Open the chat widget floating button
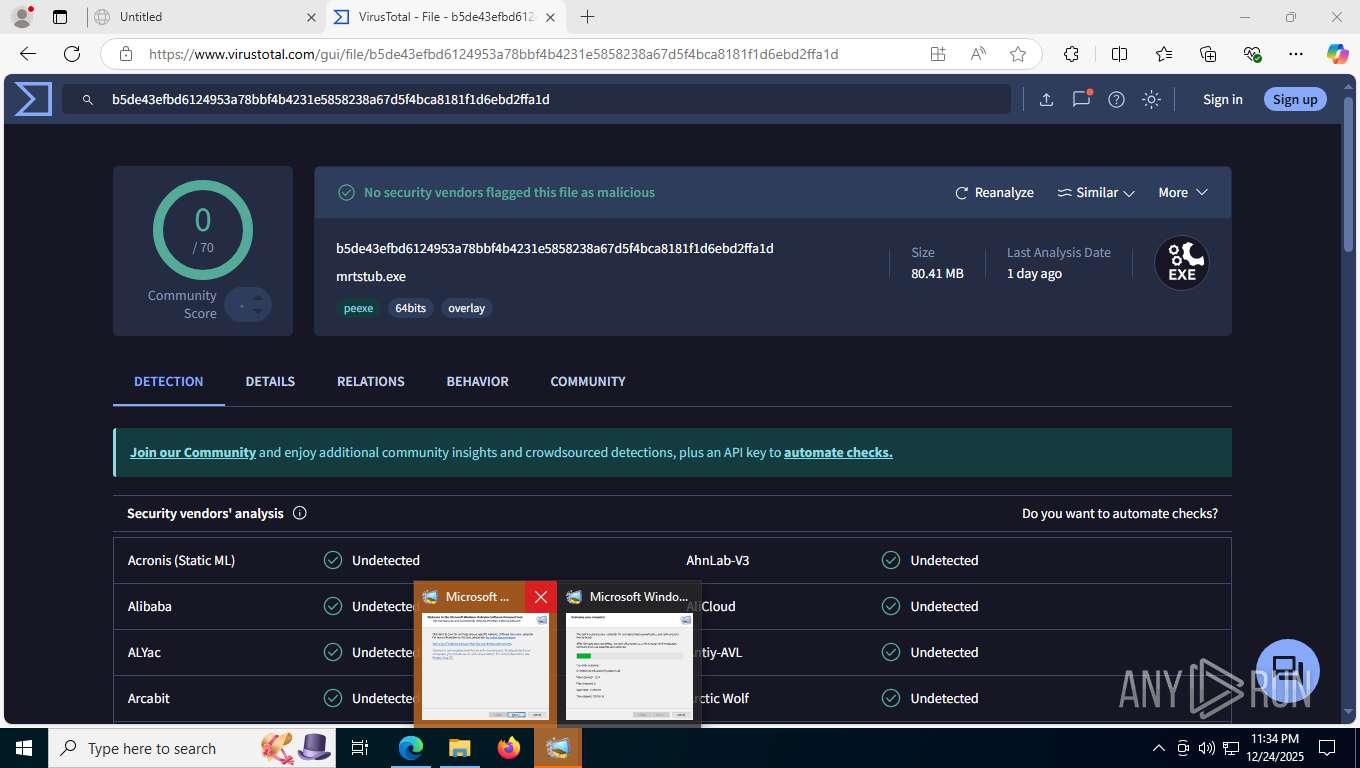The width and height of the screenshot is (1360, 768). click(1288, 671)
